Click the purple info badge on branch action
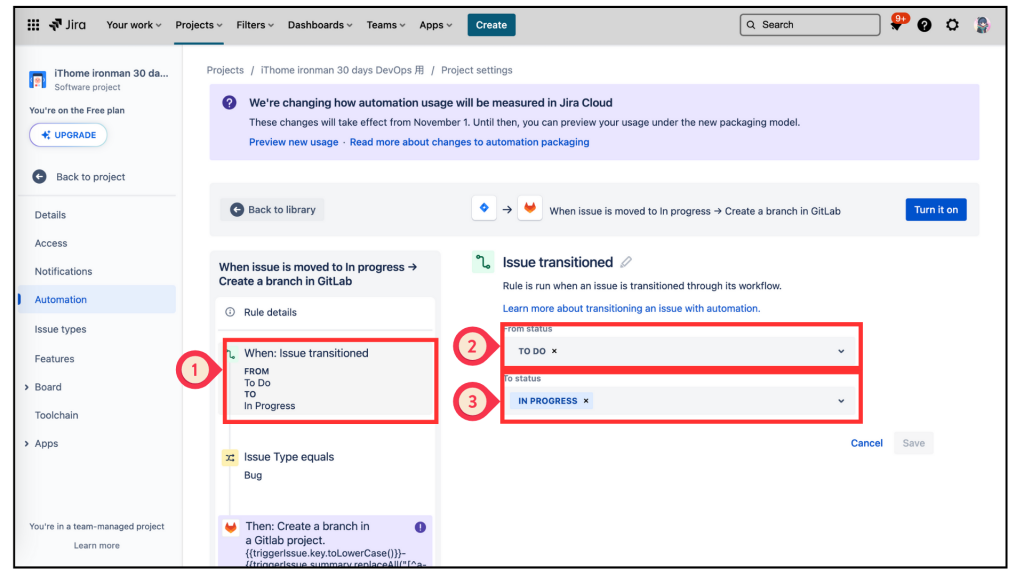 click(x=420, y=527)
